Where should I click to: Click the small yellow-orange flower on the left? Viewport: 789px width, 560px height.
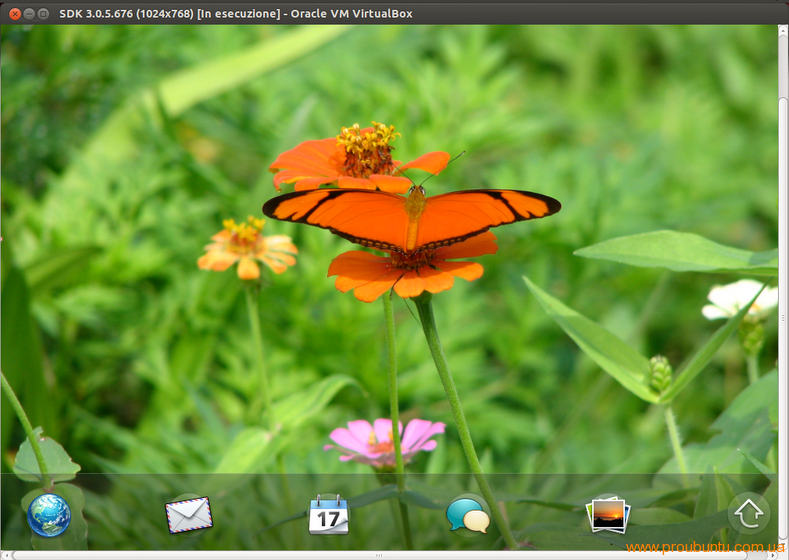[247, 247]
